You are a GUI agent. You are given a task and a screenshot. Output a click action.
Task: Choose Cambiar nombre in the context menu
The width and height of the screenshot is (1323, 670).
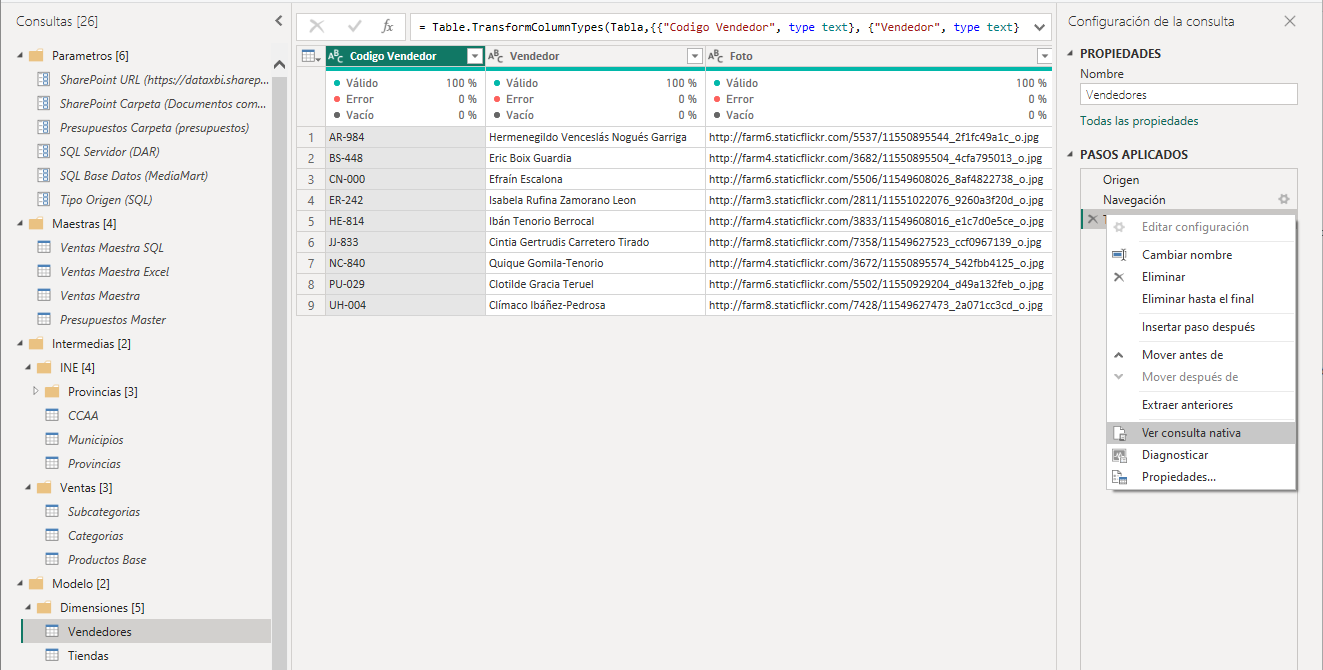[1186, 255]
